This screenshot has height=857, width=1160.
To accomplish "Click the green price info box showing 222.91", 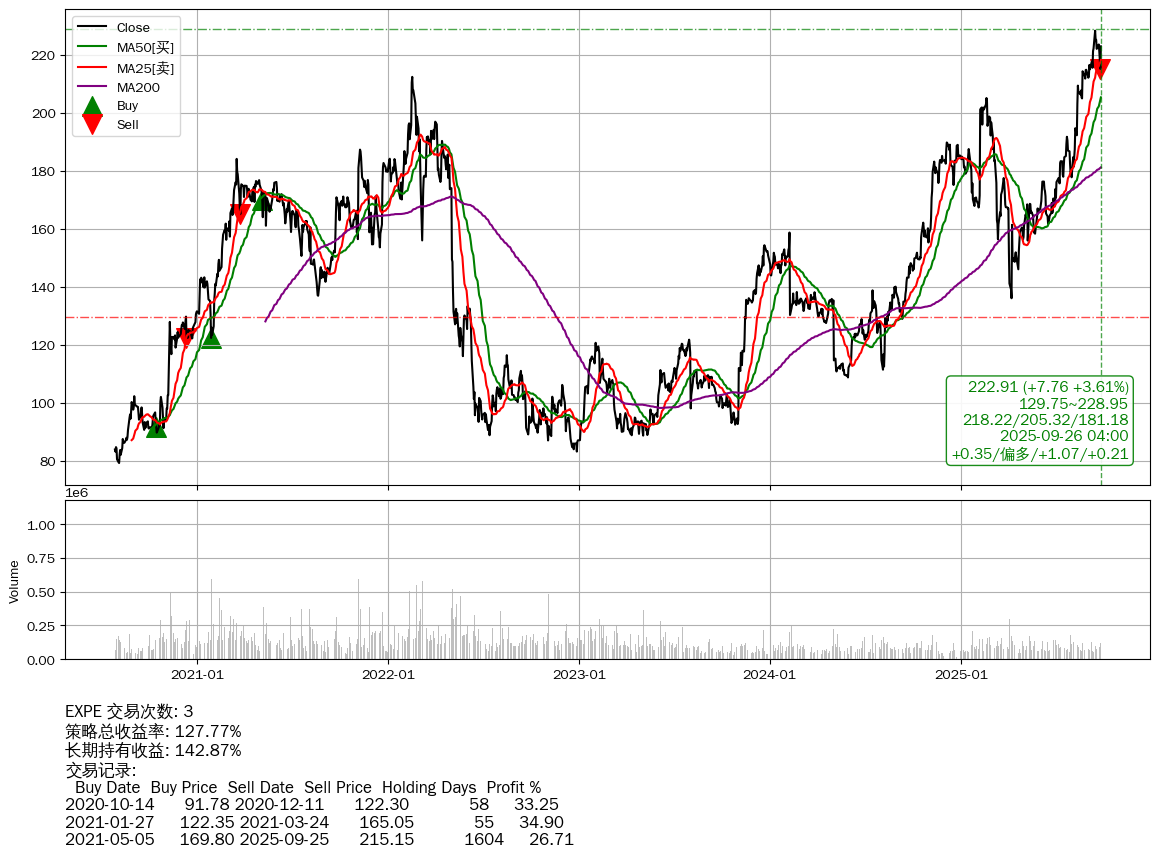I will tap(1039, 420).
